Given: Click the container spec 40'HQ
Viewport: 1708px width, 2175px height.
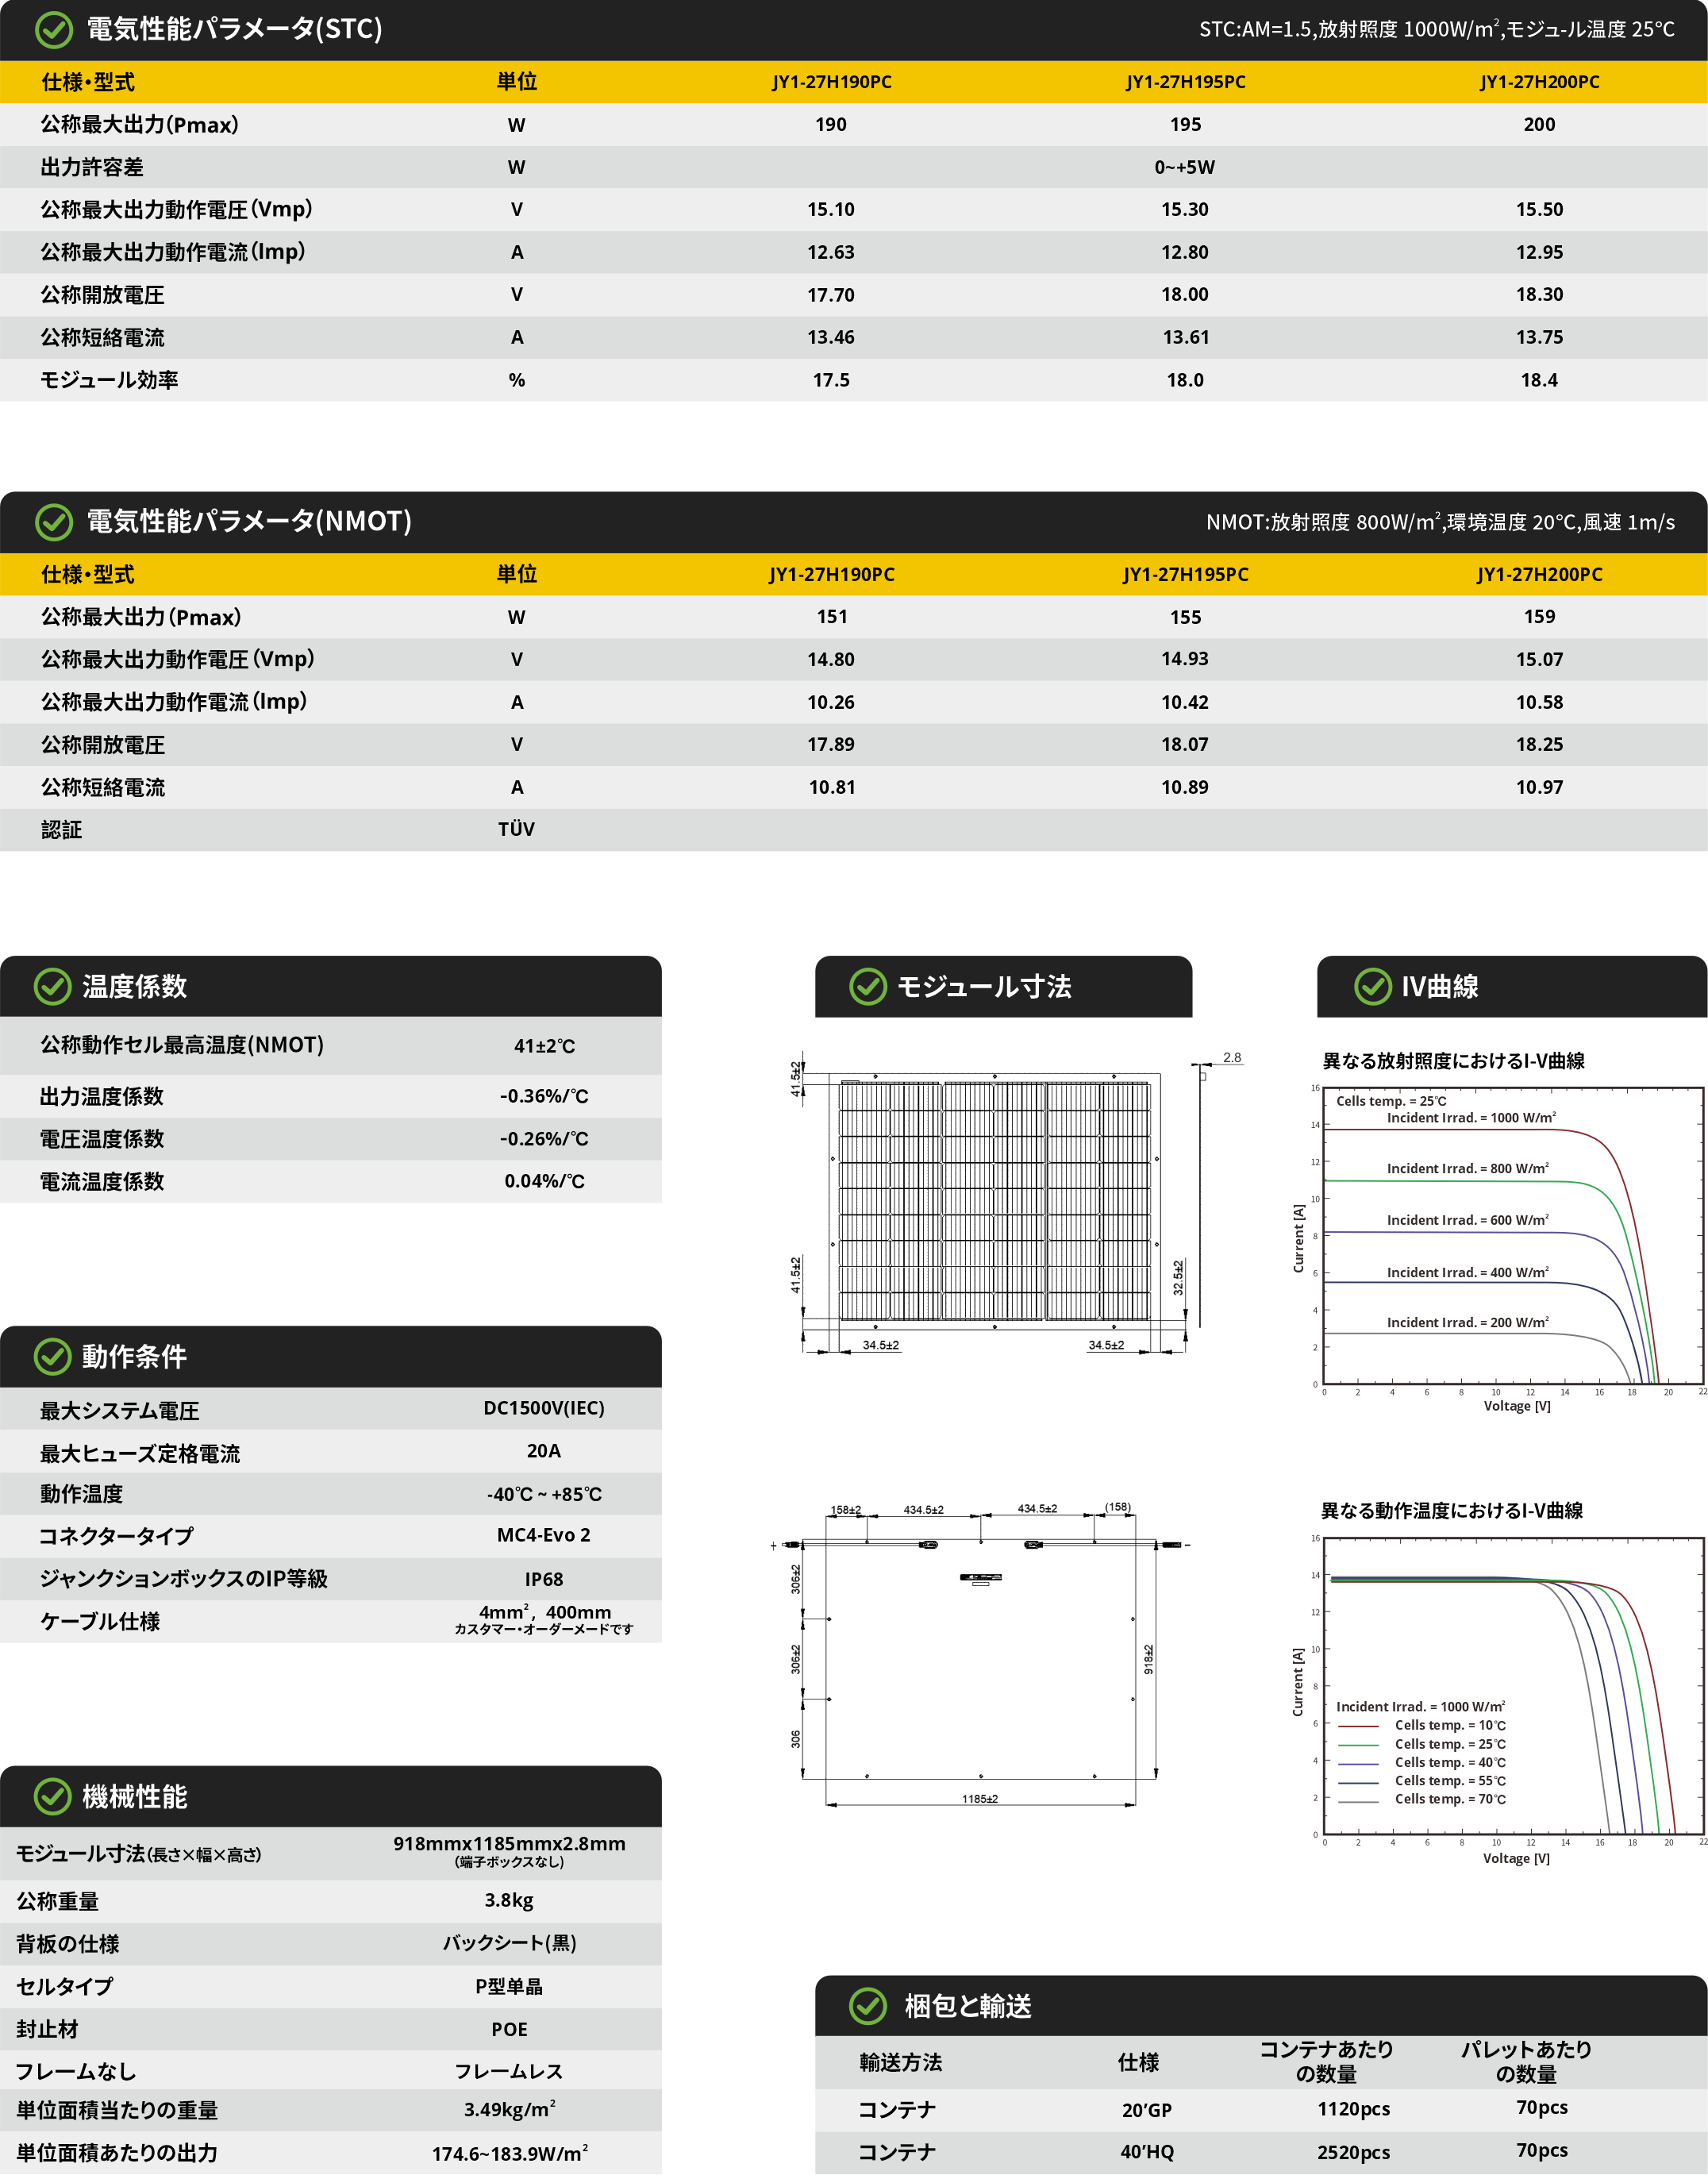Looking at the screenshot, I should (1146, 2153).
